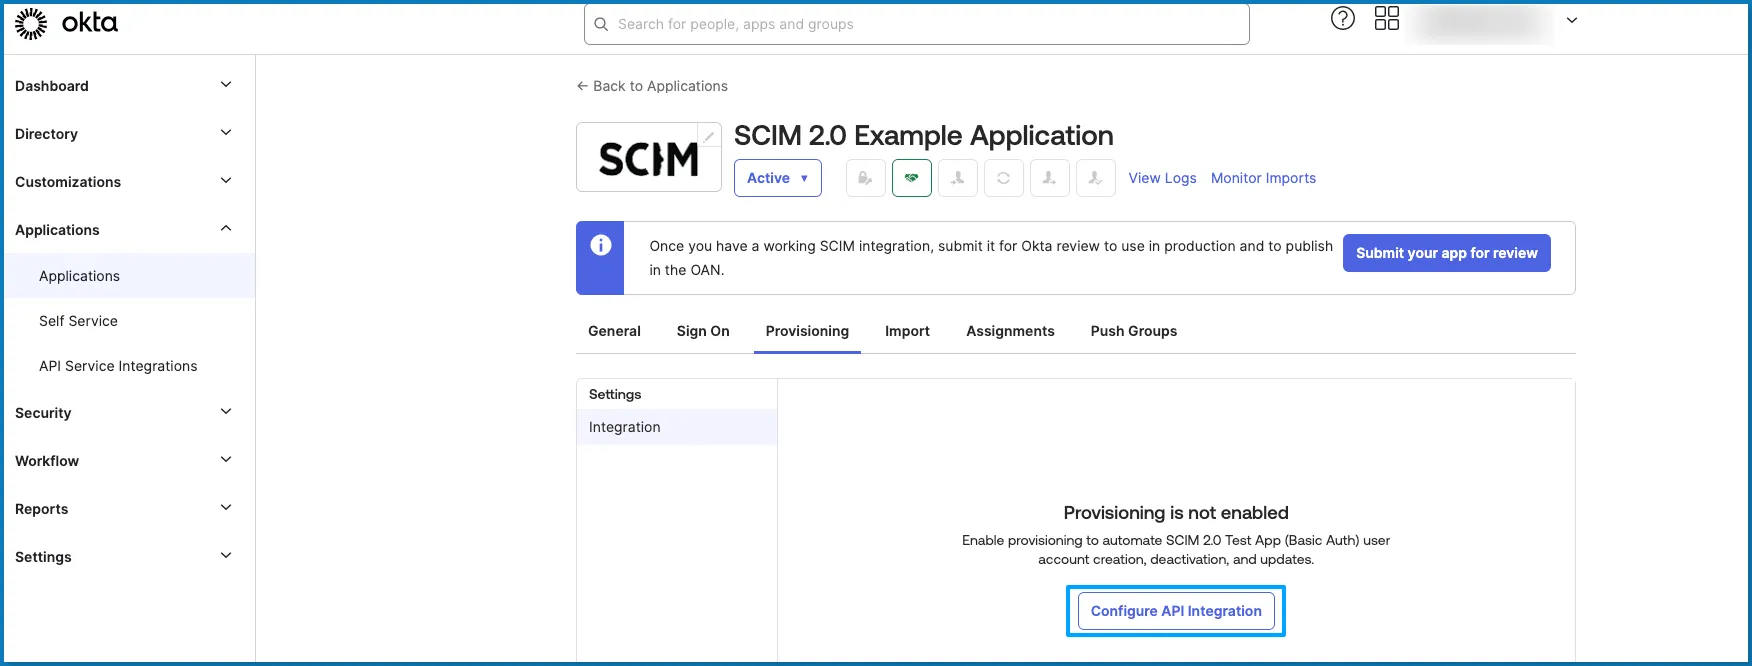The height and width of the screenshot is (666, 1752).
Task: Open the View Logs link
Action: click(x=1162, y=178)
